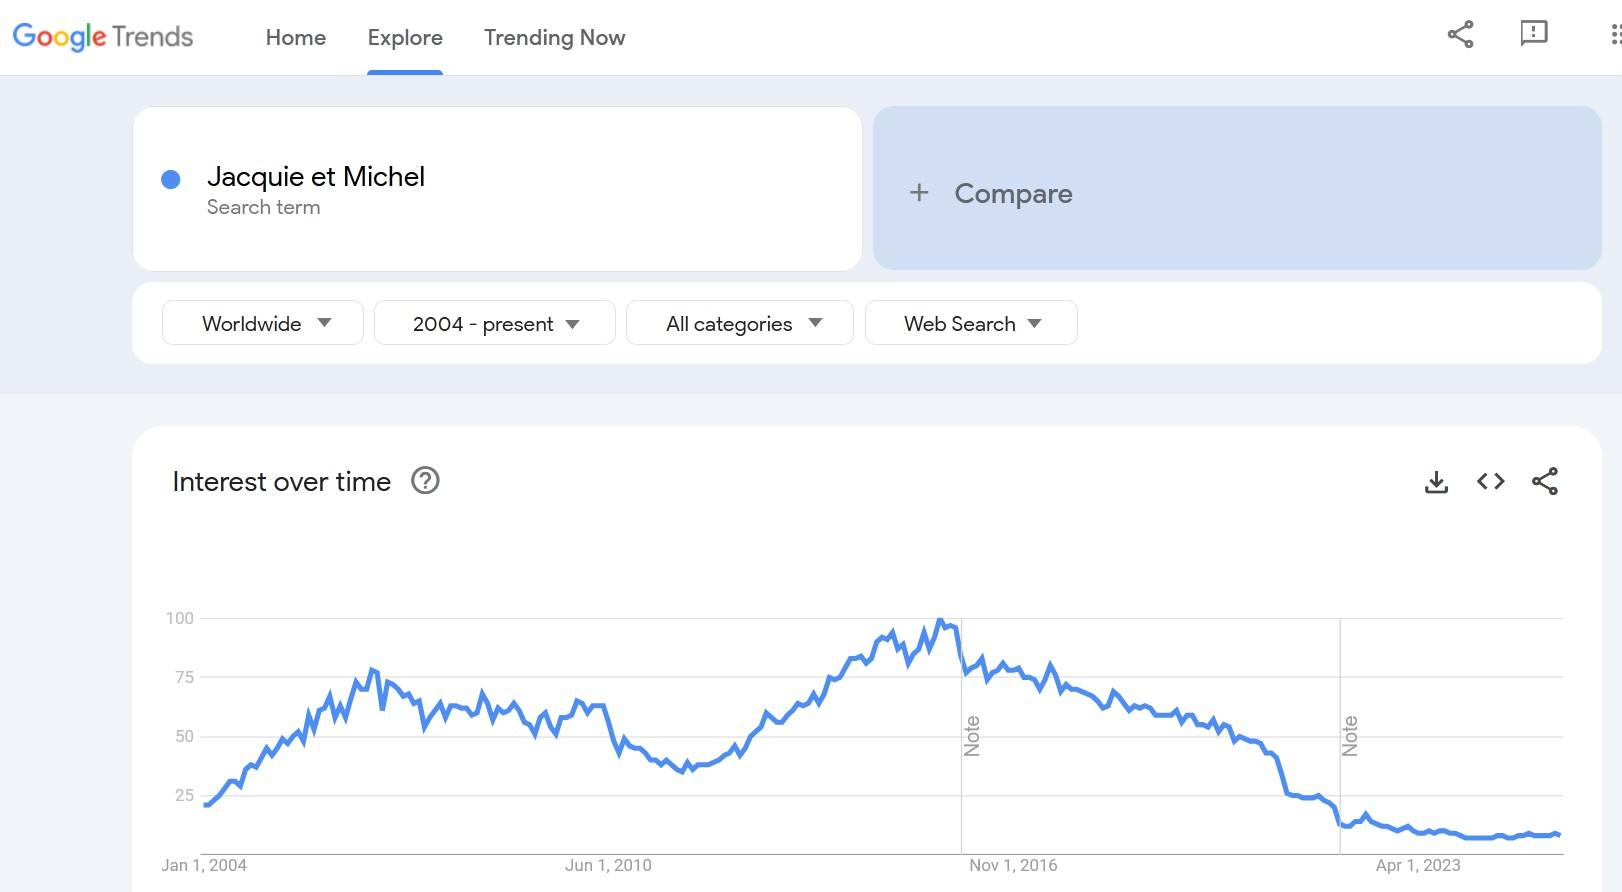Go to the Home tab

click(296, 38)
